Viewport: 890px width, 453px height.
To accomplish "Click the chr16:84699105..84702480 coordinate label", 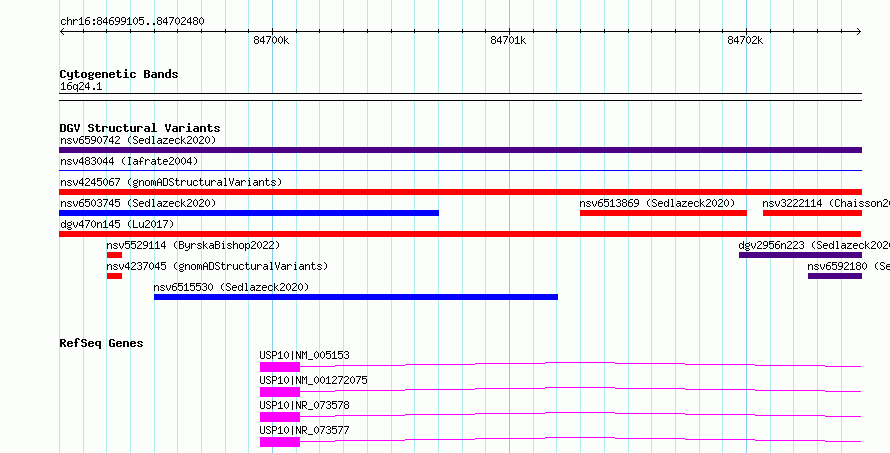I will 132,21.
